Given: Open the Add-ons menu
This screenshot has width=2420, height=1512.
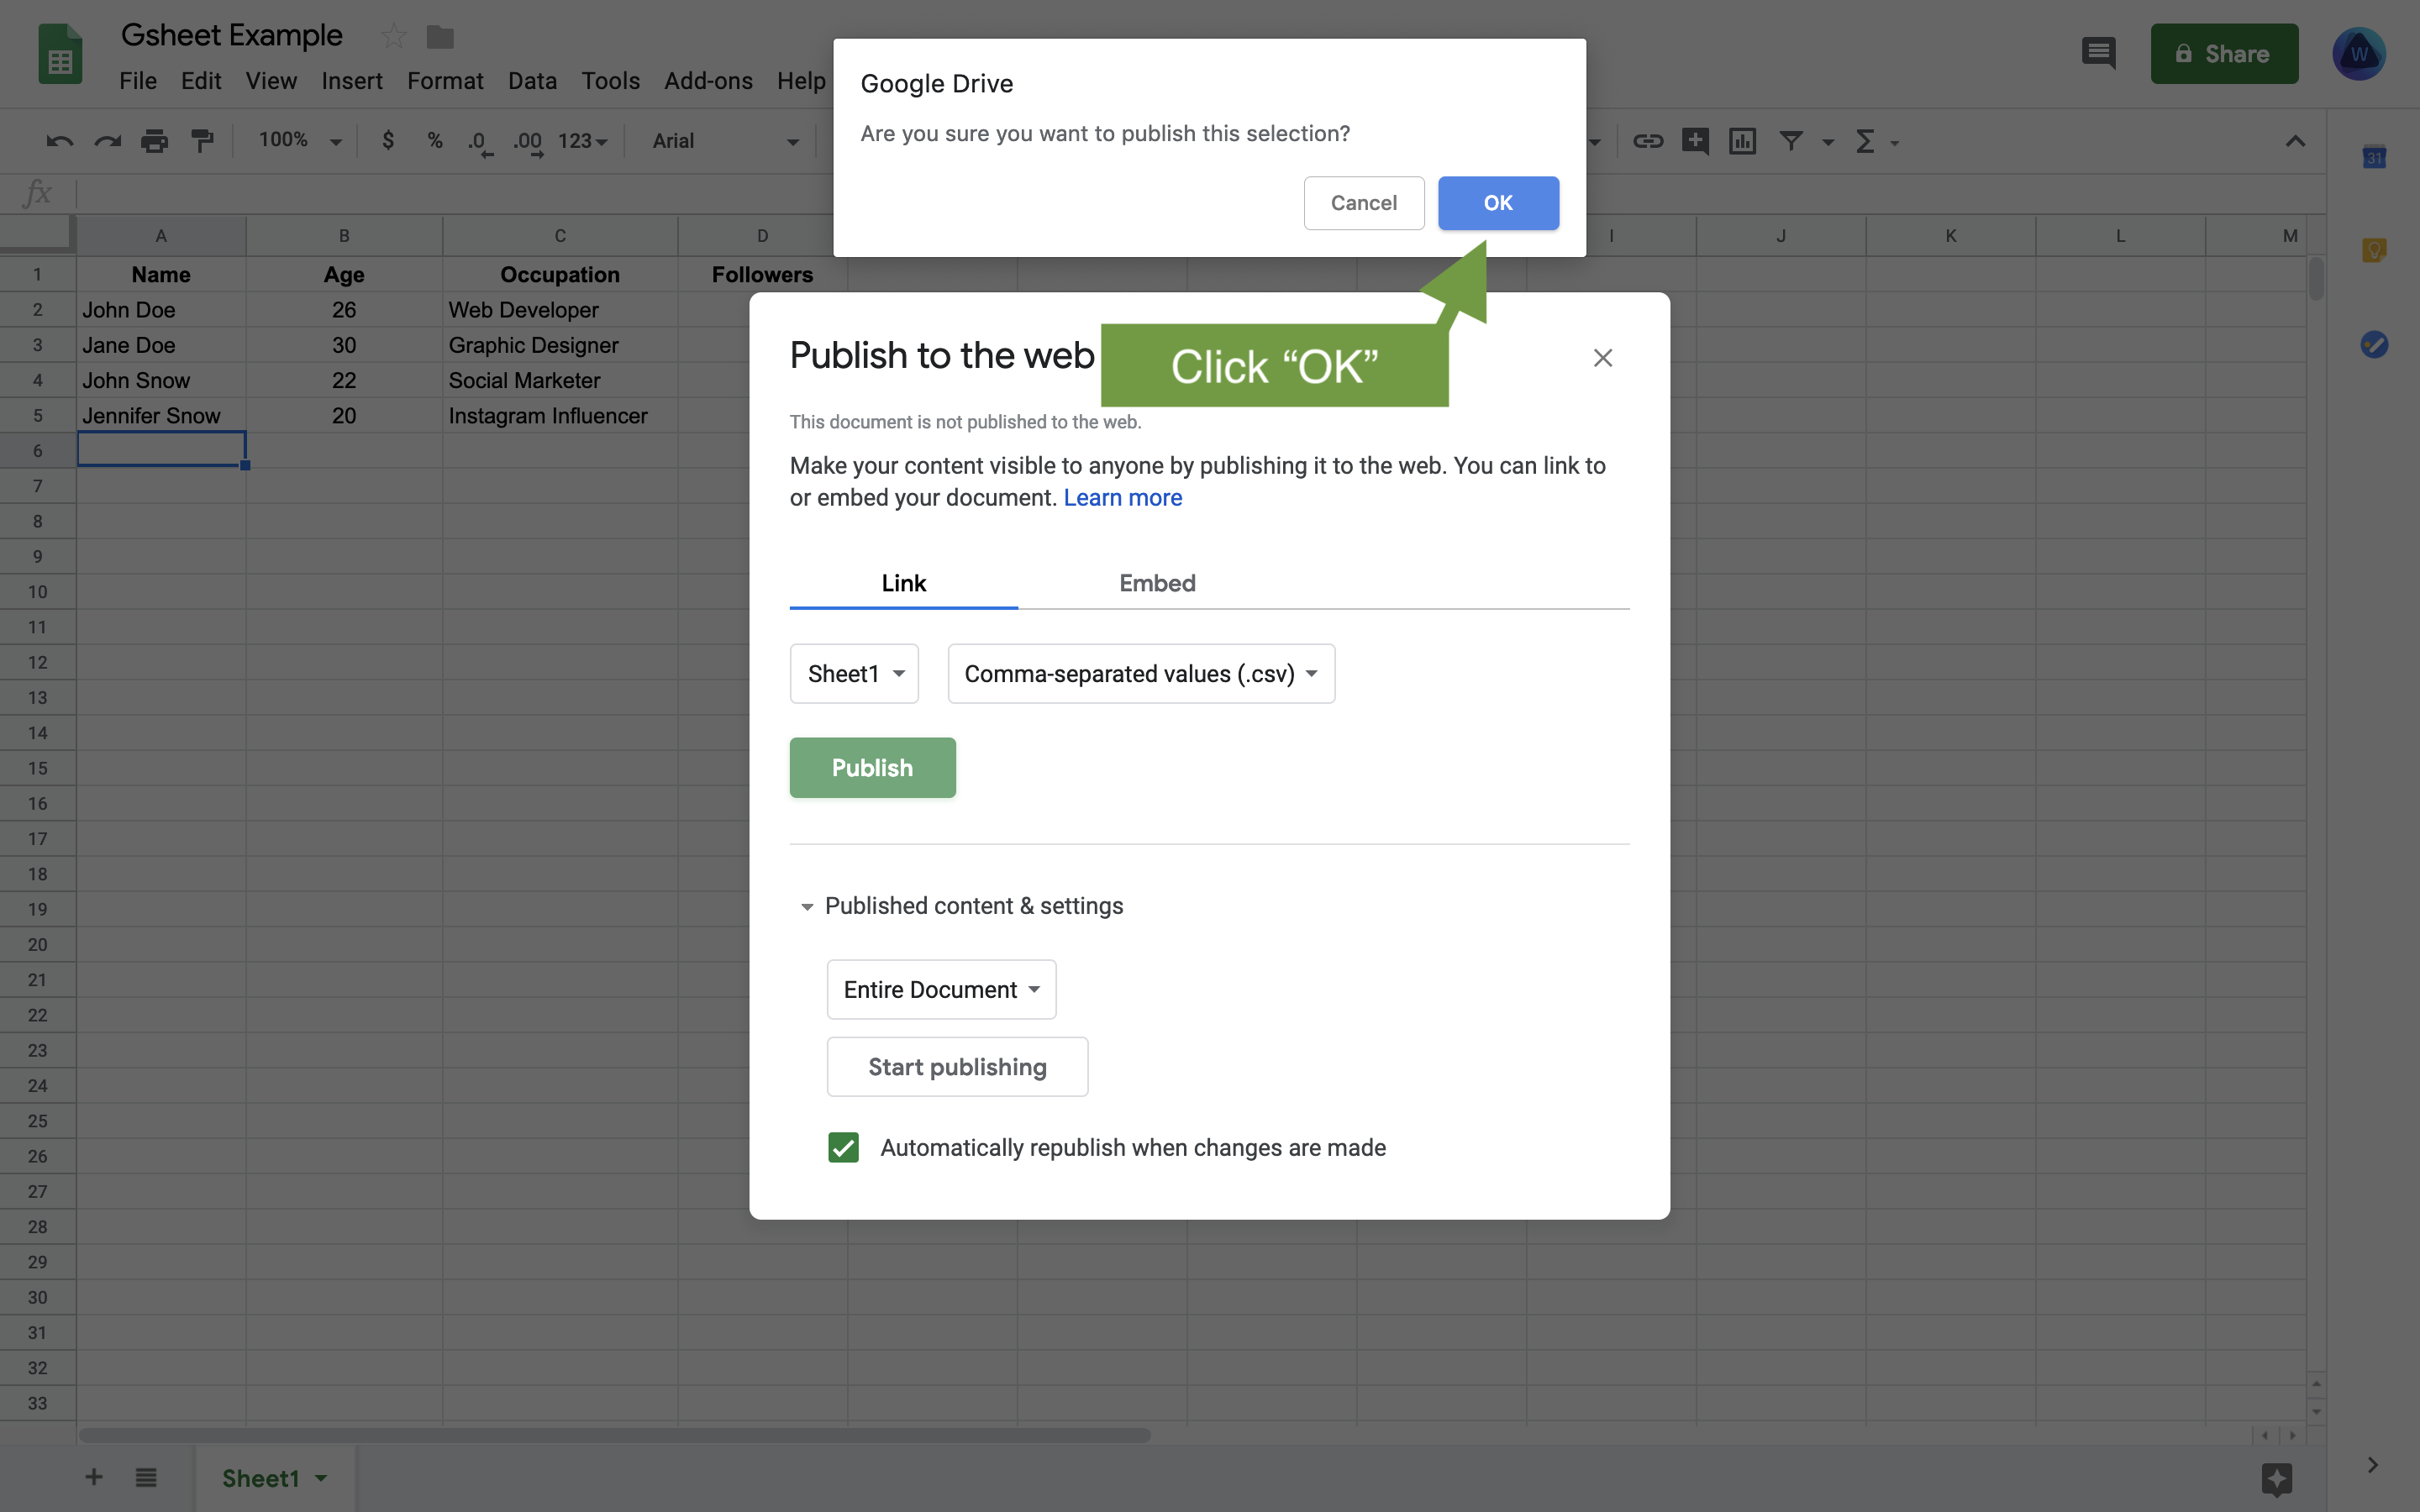Looking at the screenshot, I should point(708,81).
